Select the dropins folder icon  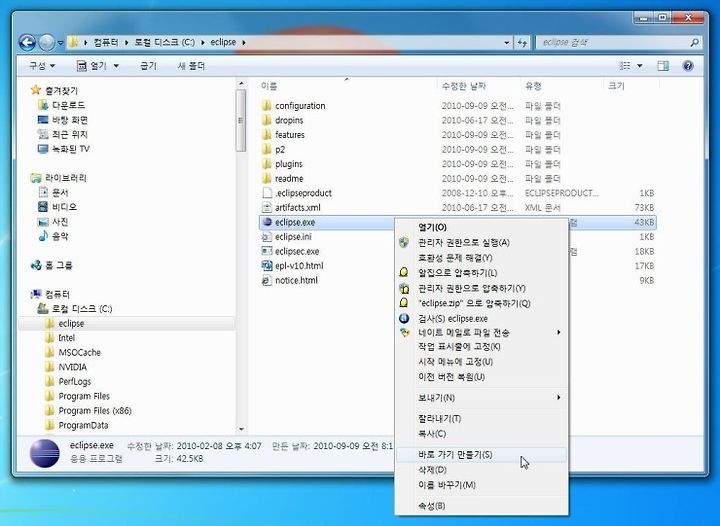coord(267,120)
